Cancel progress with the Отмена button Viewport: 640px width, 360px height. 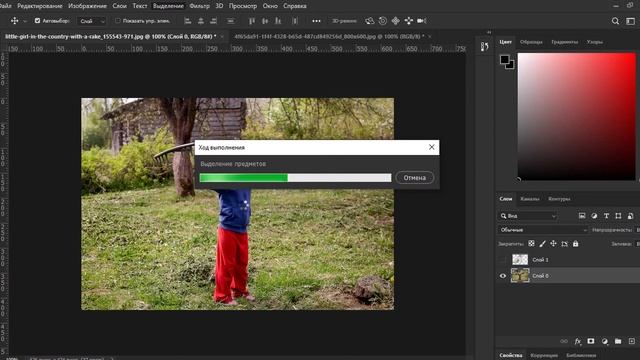(x=415, y=178)
